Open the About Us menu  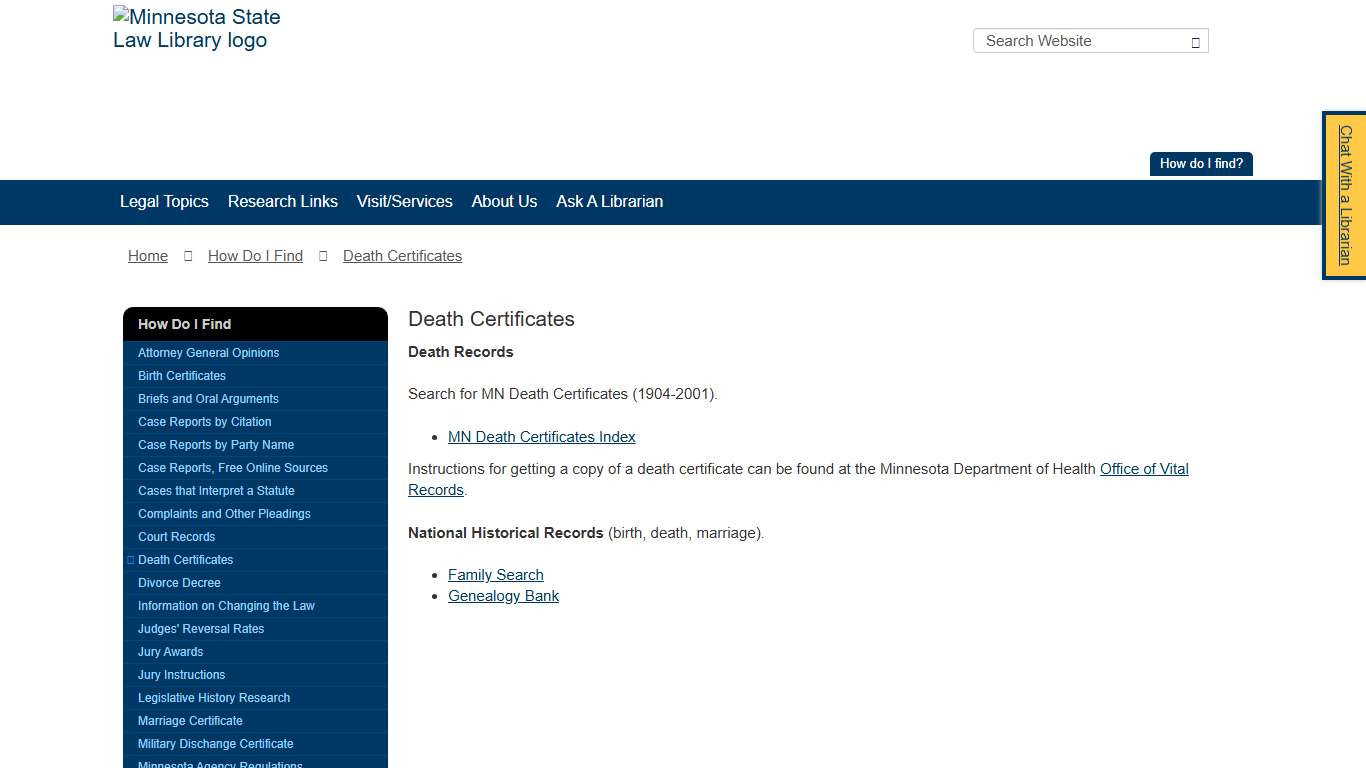point(504,202)
